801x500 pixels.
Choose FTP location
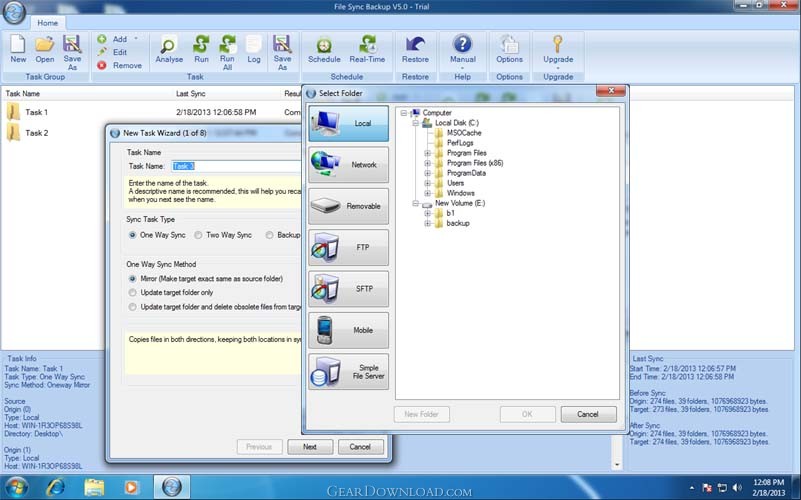click(348, 248)
